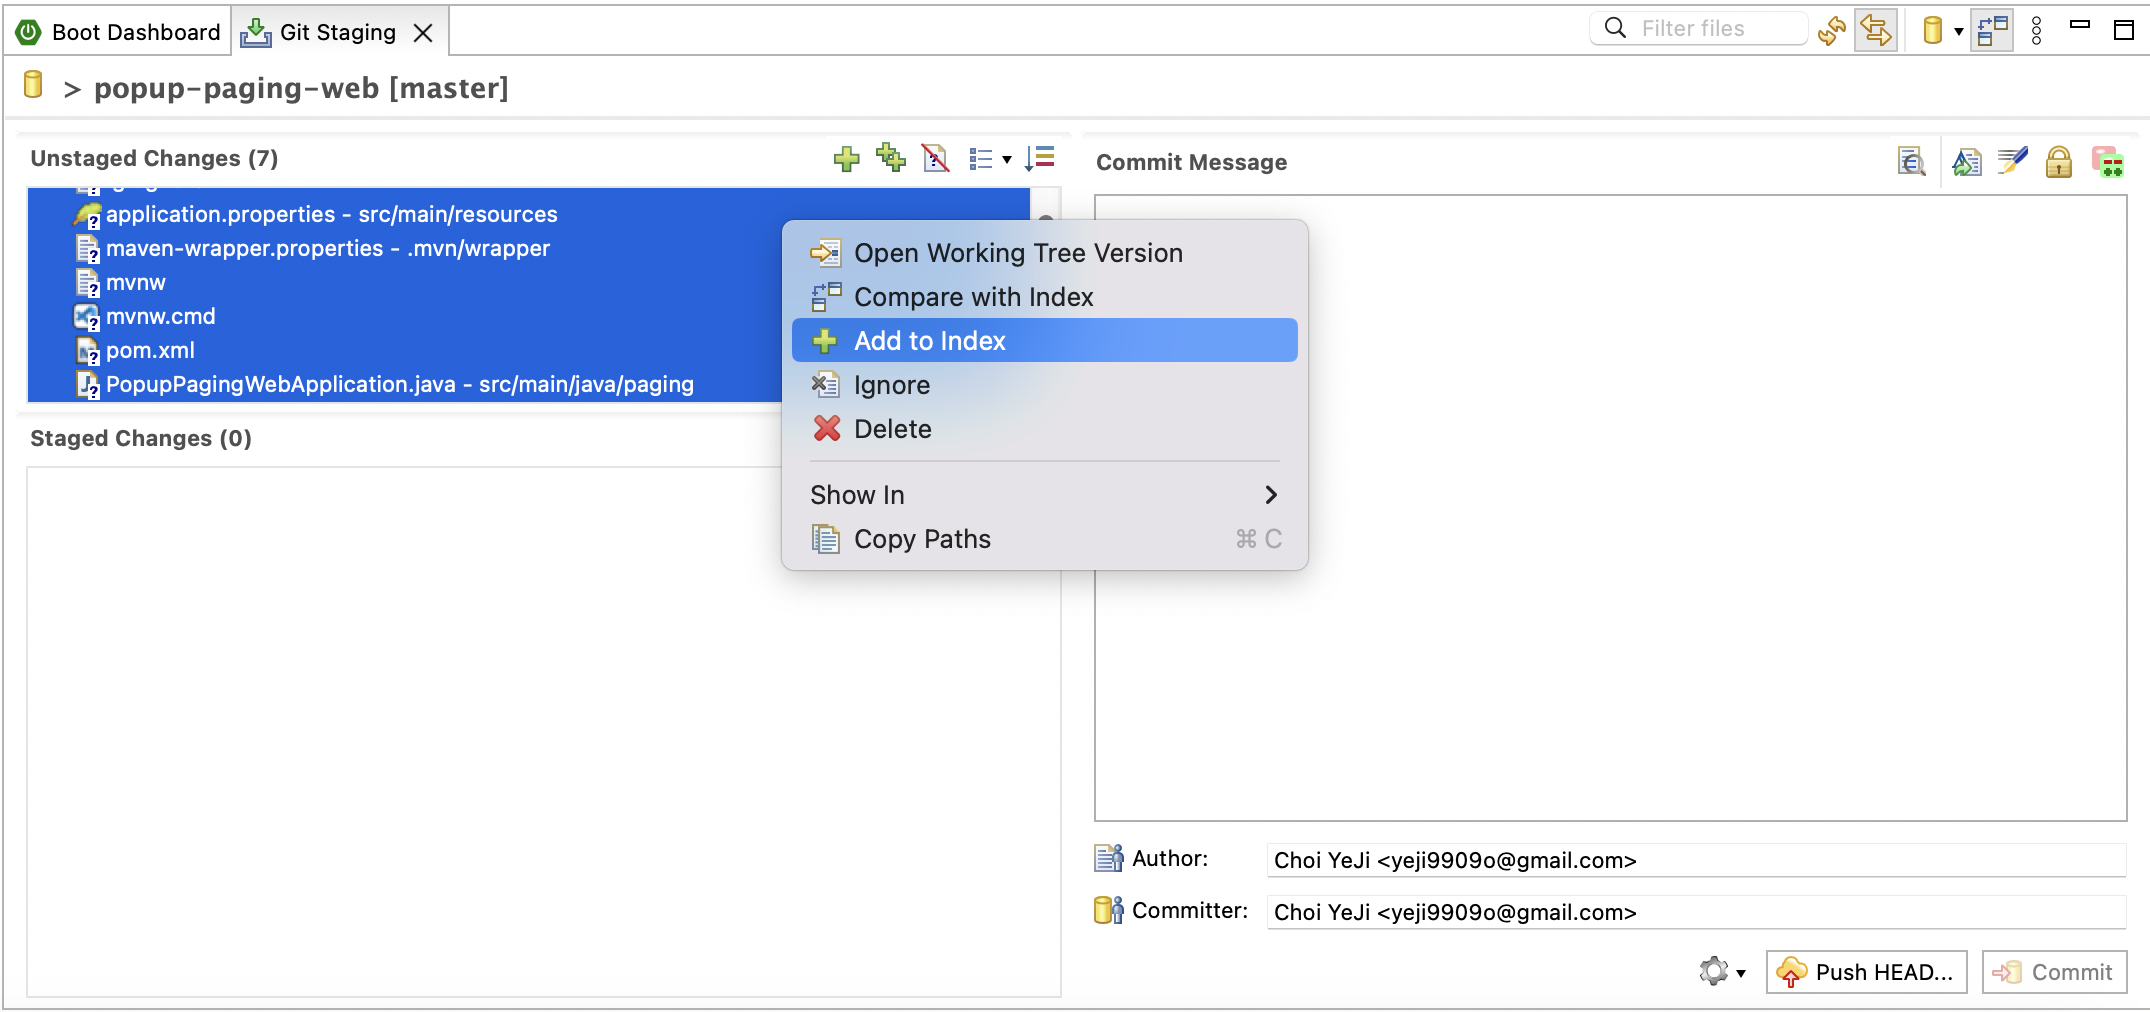Choose Copy Paths in context menu

(1044, 539)
